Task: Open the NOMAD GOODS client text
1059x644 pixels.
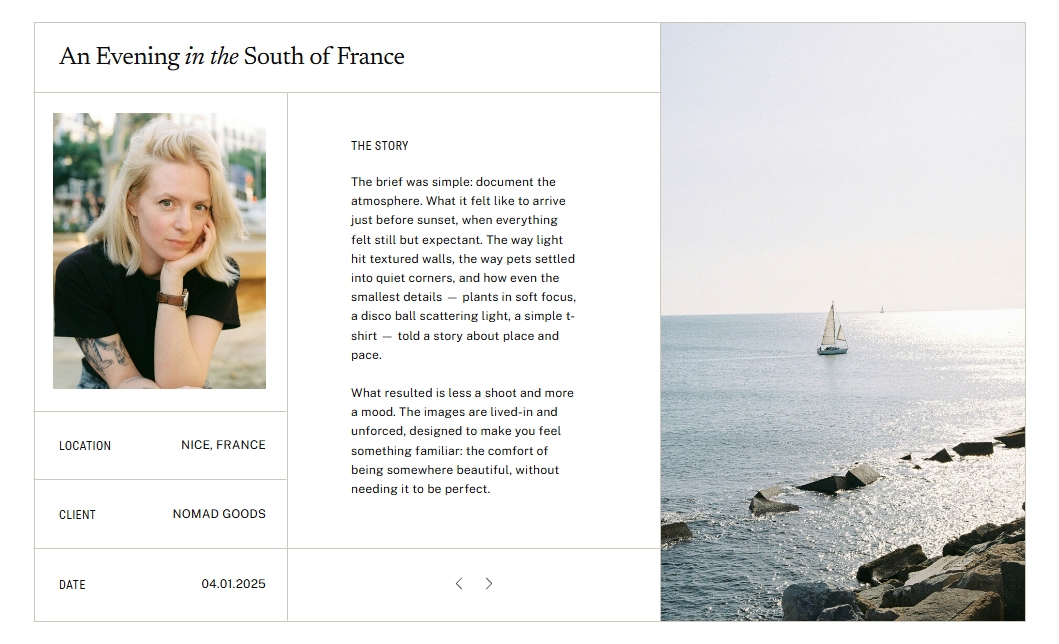Action: pyautogui.click(x=219, y=514)
